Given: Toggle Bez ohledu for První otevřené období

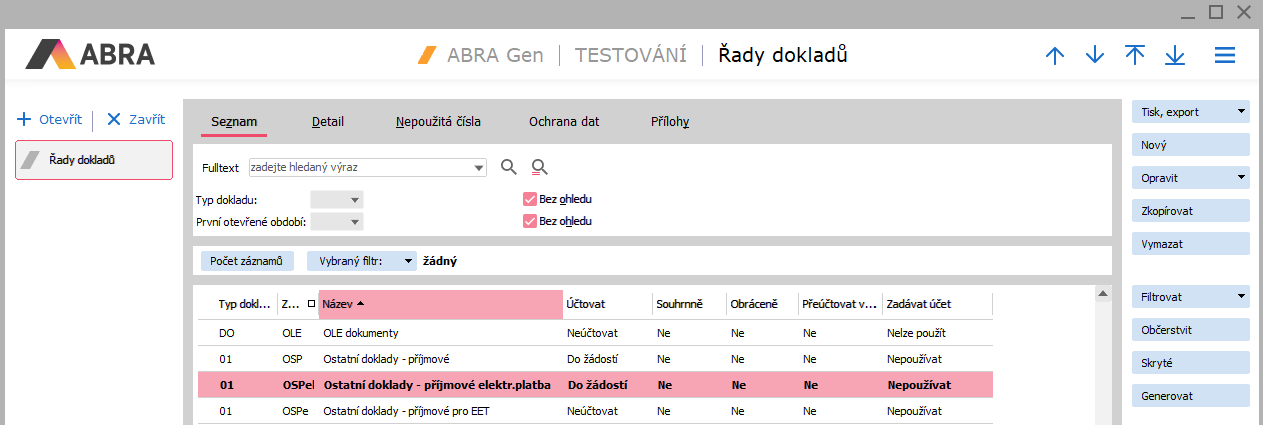Looking at the screenshot, I should (x=530, y=221).
